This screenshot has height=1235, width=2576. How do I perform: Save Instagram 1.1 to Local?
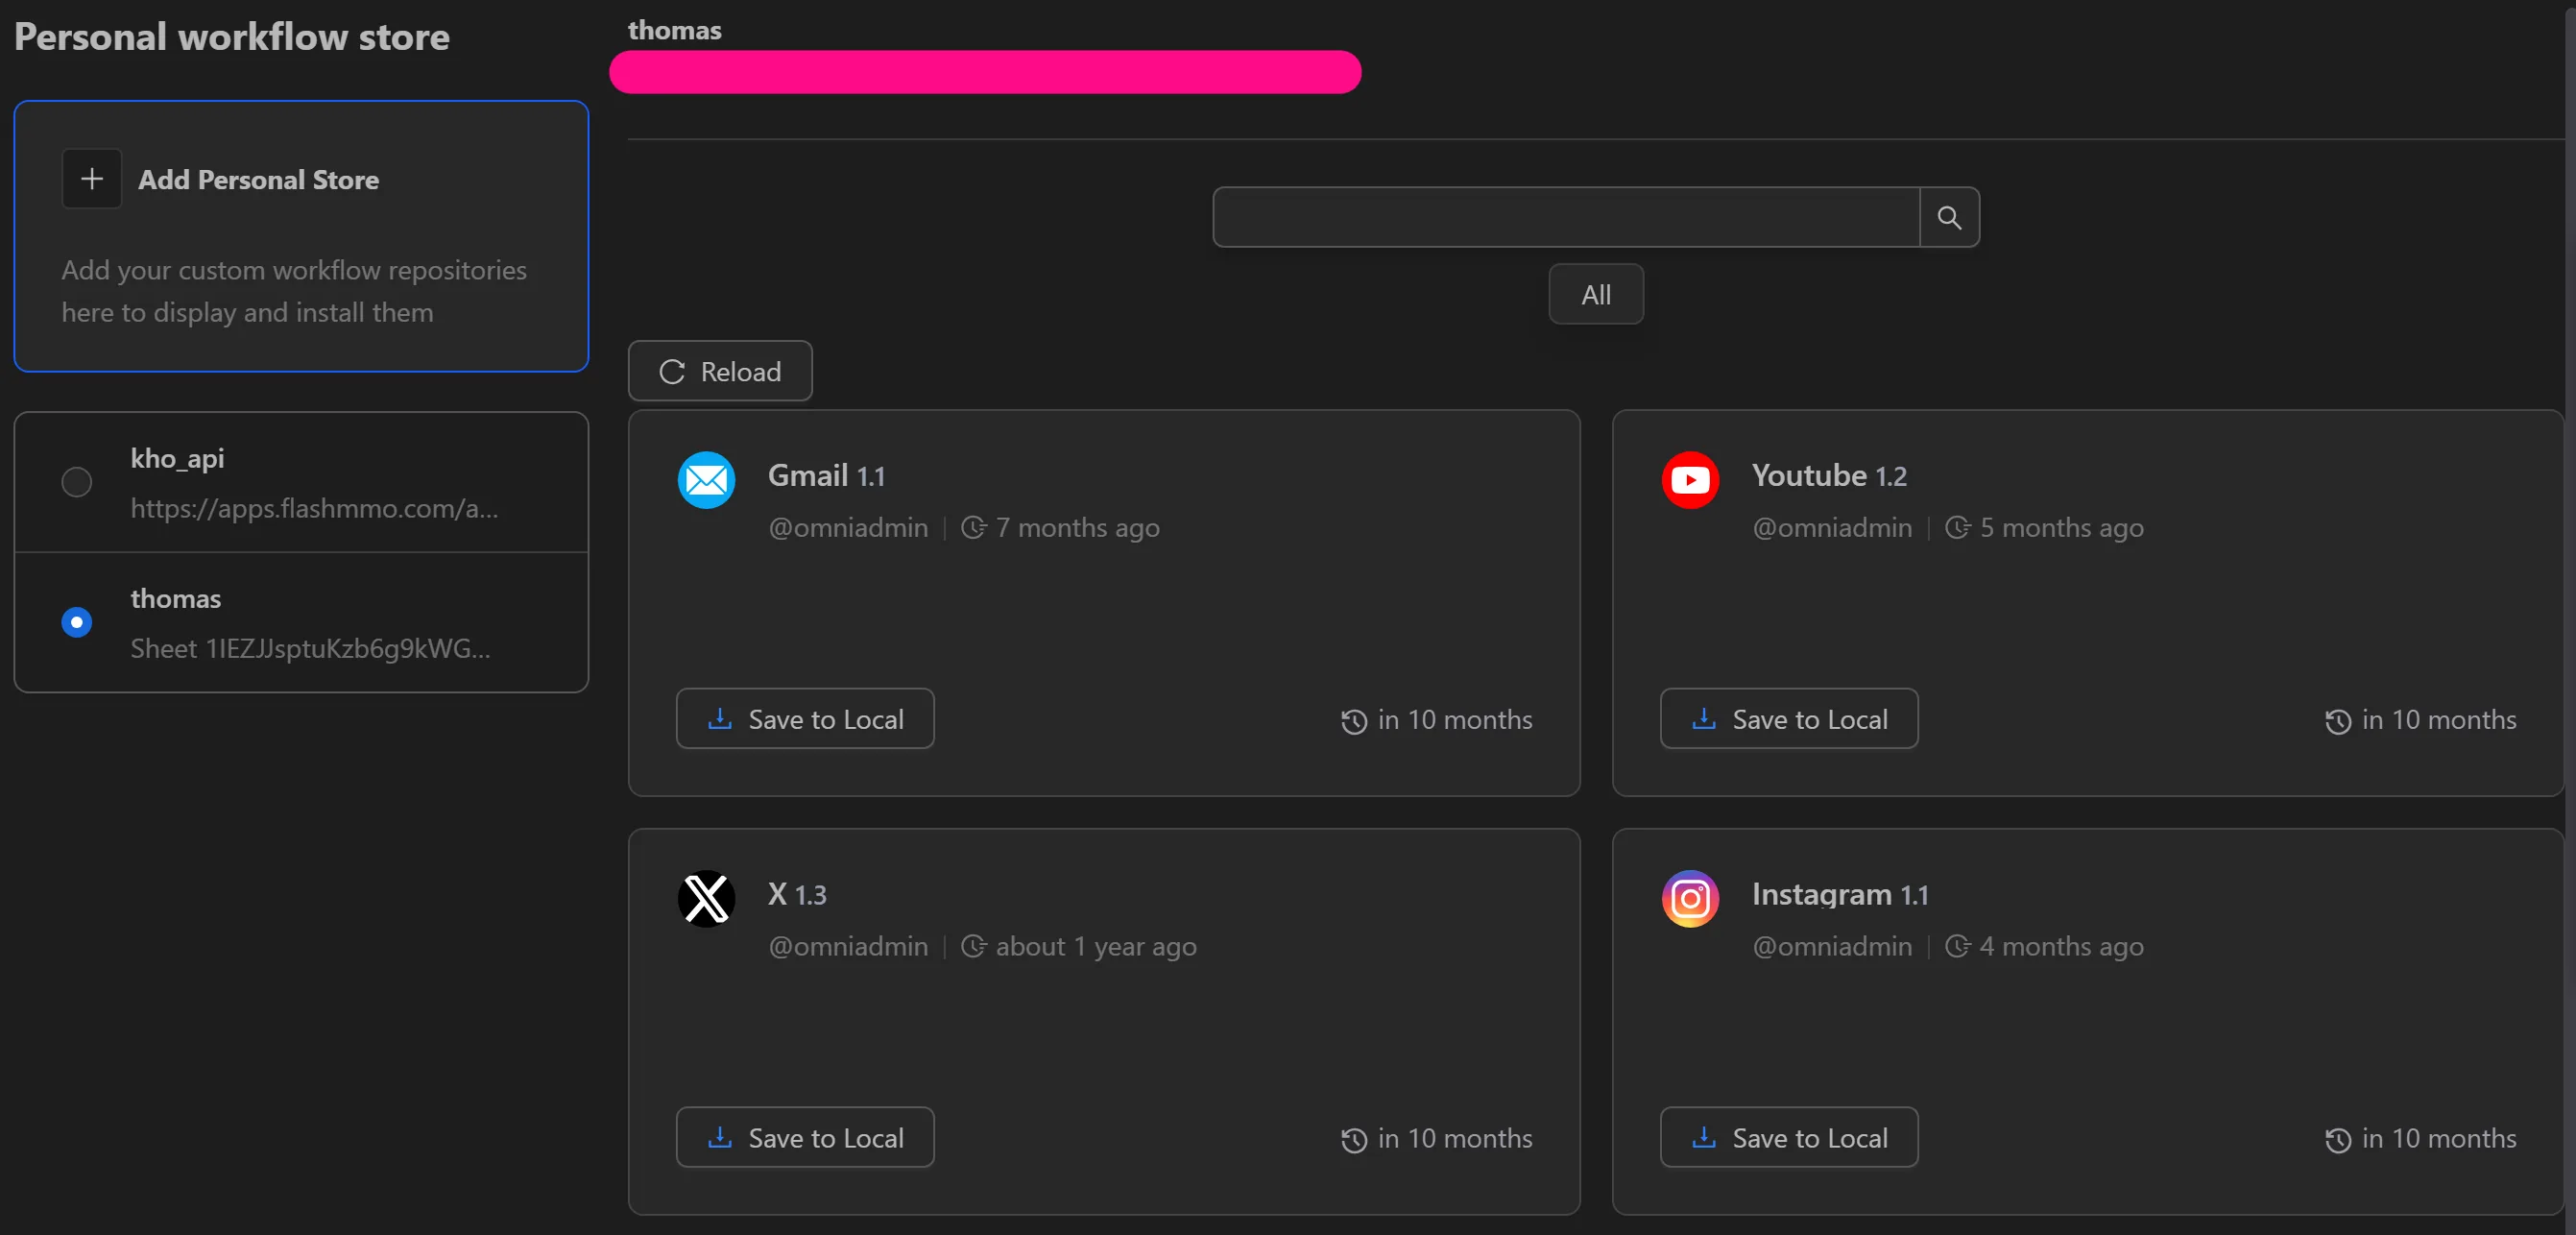click(1789, 1137)
